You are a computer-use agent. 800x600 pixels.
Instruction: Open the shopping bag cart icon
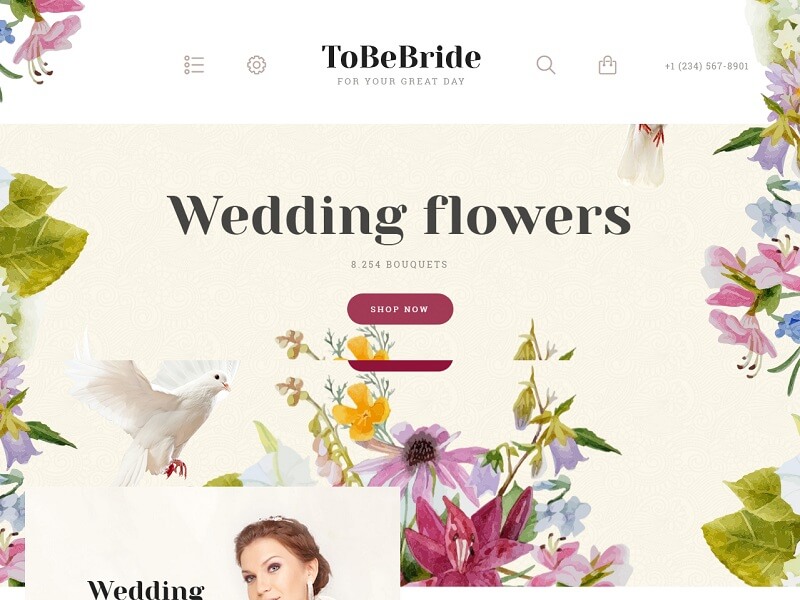click(607, 65)
